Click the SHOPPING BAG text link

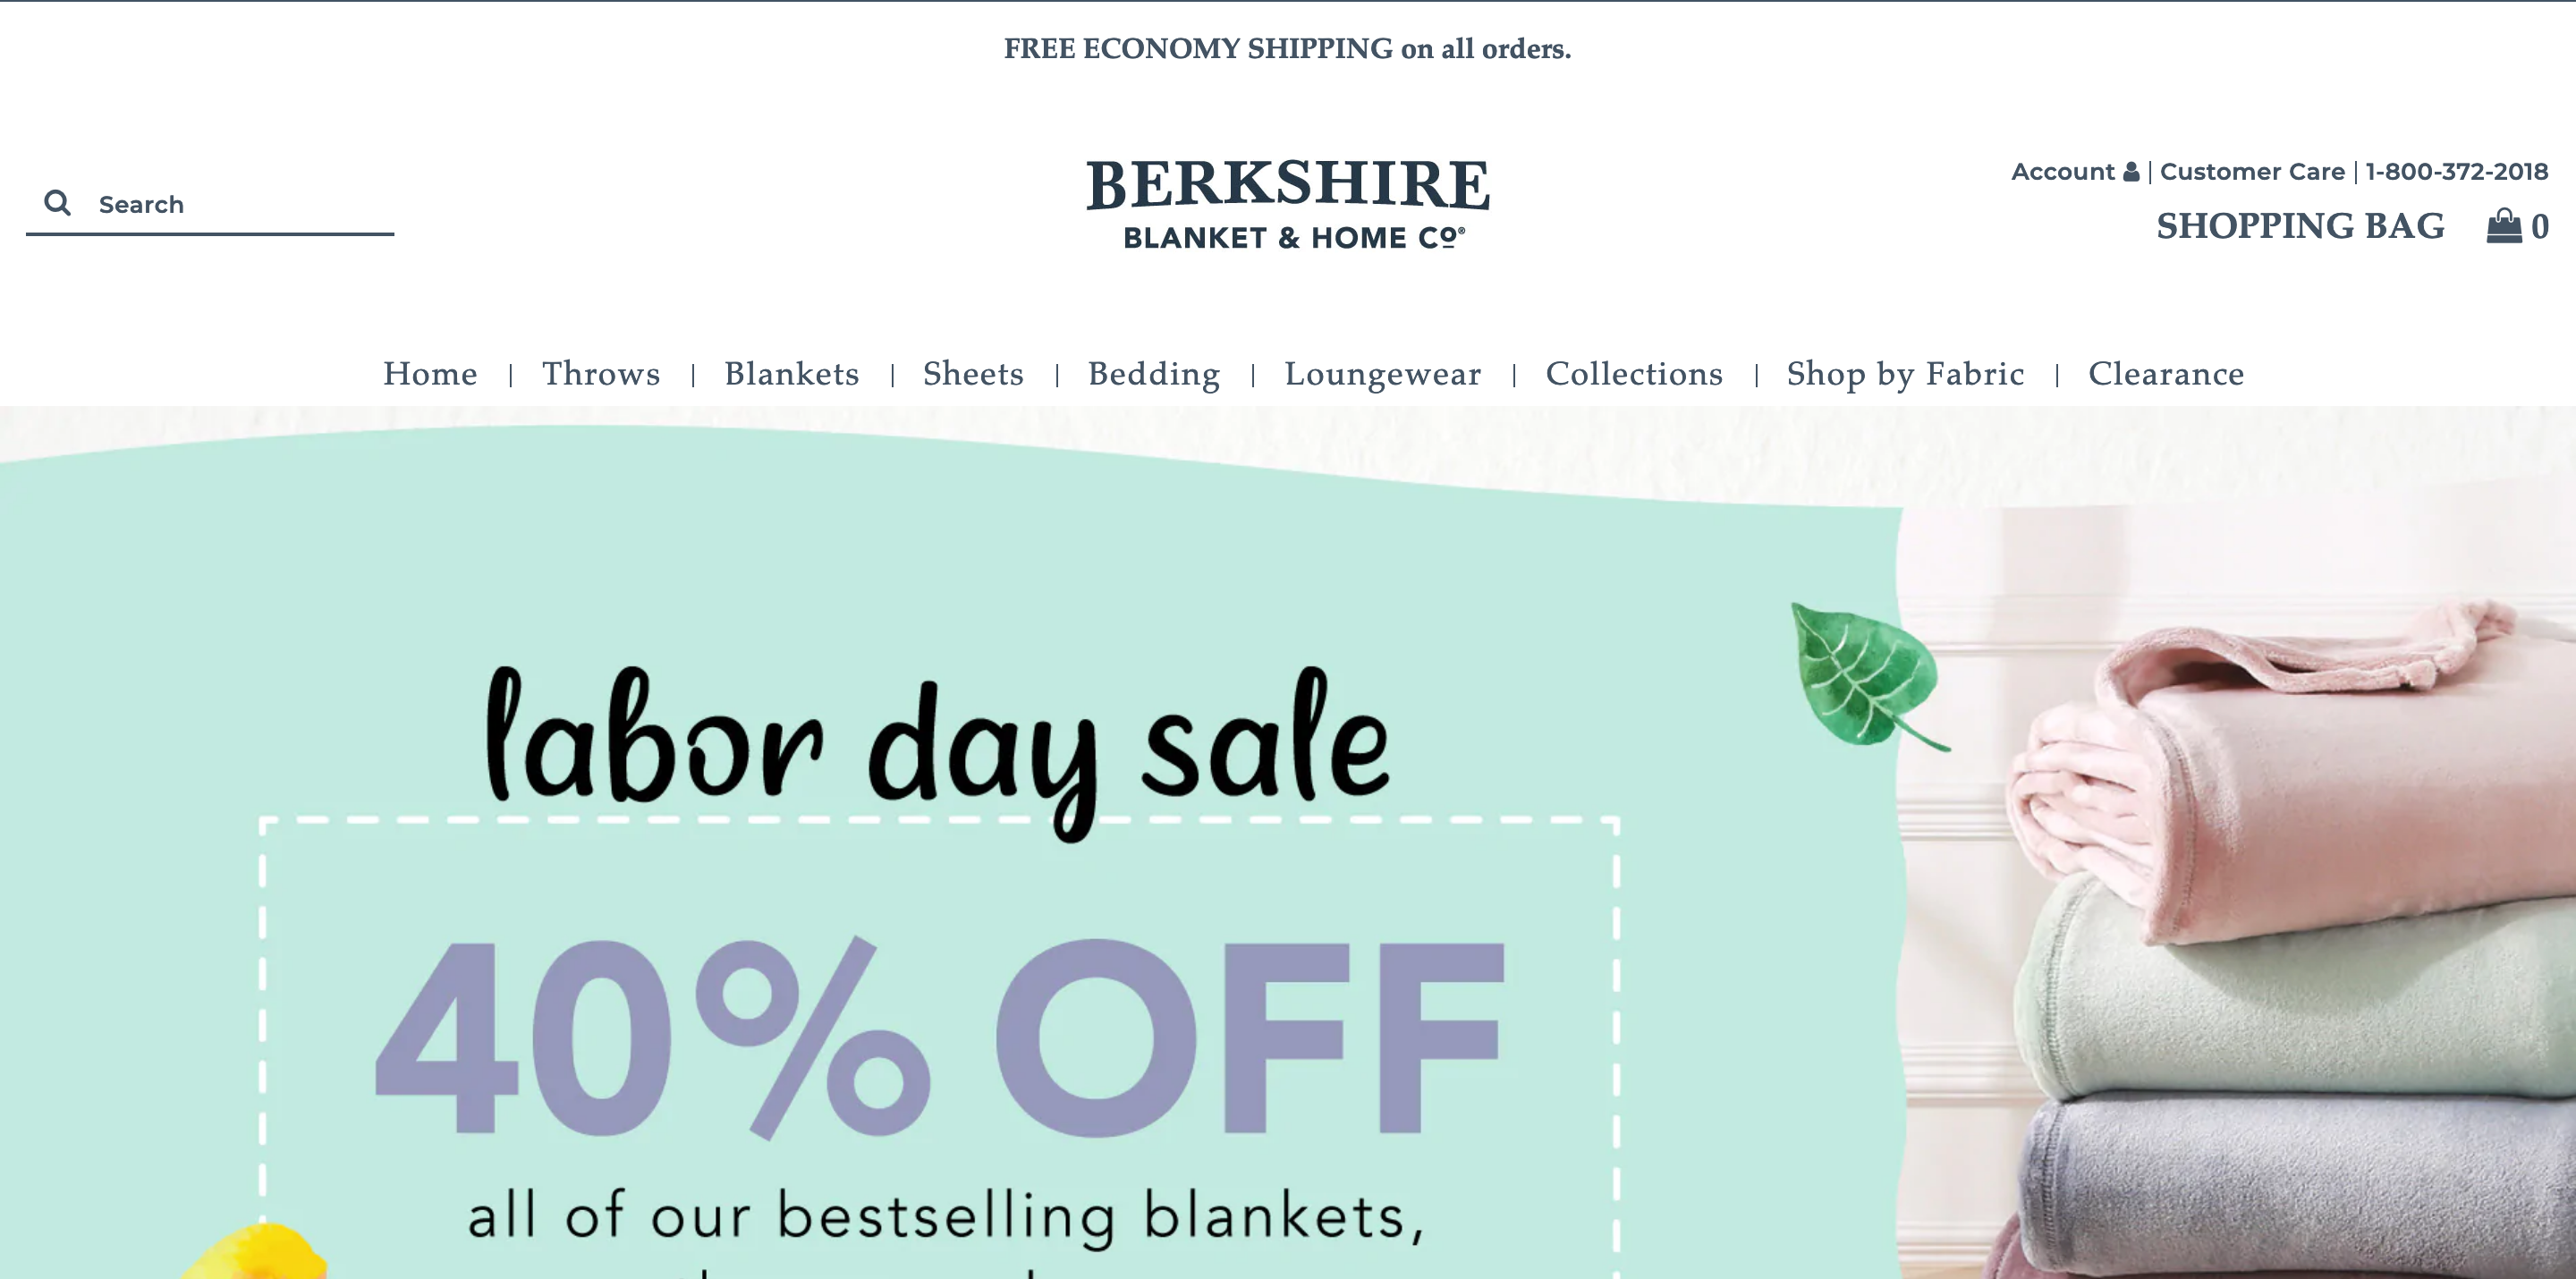point(2300,226)
